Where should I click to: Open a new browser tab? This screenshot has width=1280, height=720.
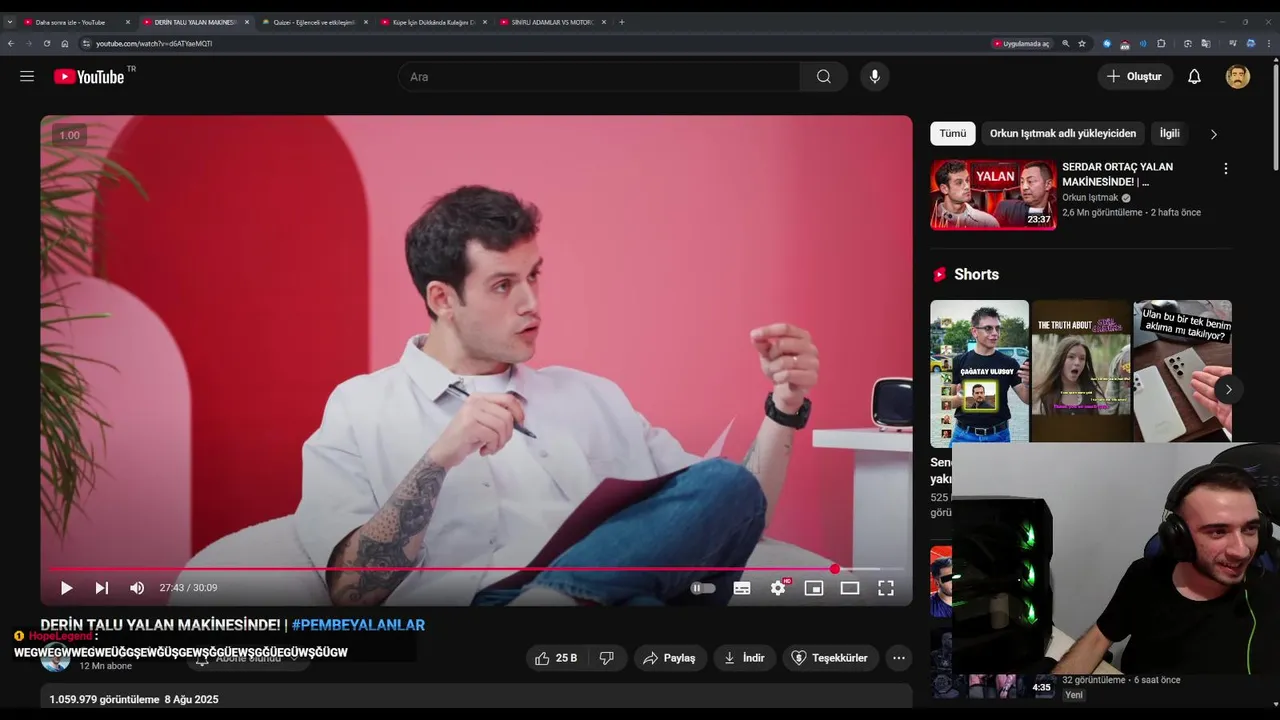[x=622, y=22]
